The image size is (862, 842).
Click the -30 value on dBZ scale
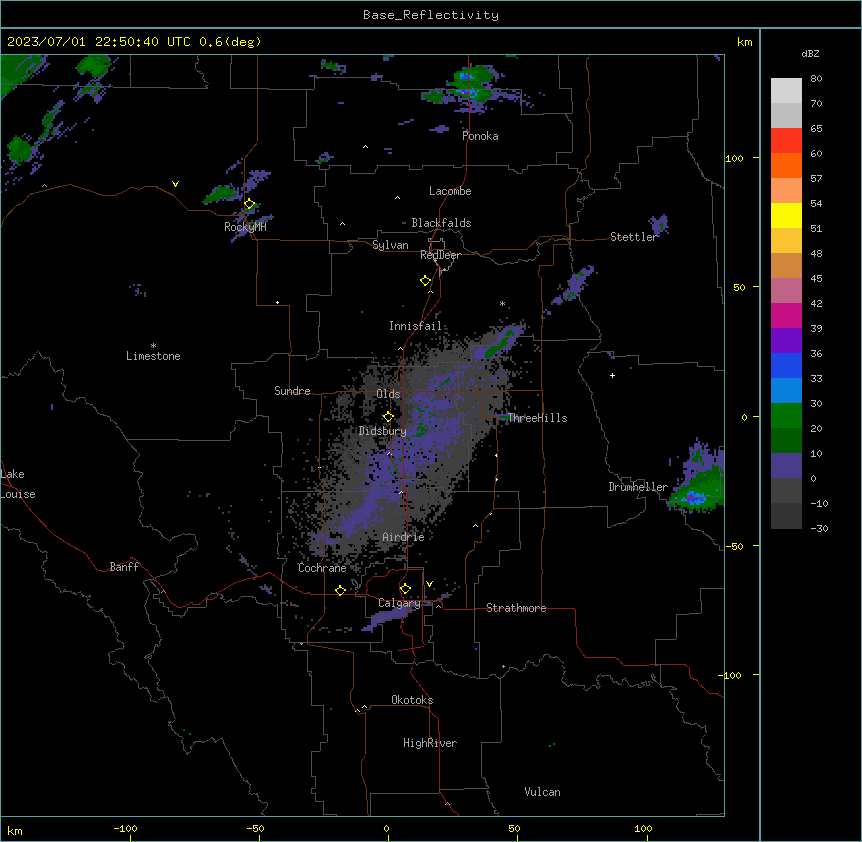819,529
